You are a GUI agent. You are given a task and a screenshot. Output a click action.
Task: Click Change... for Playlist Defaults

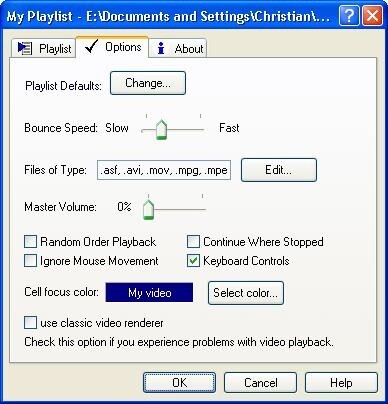(x=148, y=83)
